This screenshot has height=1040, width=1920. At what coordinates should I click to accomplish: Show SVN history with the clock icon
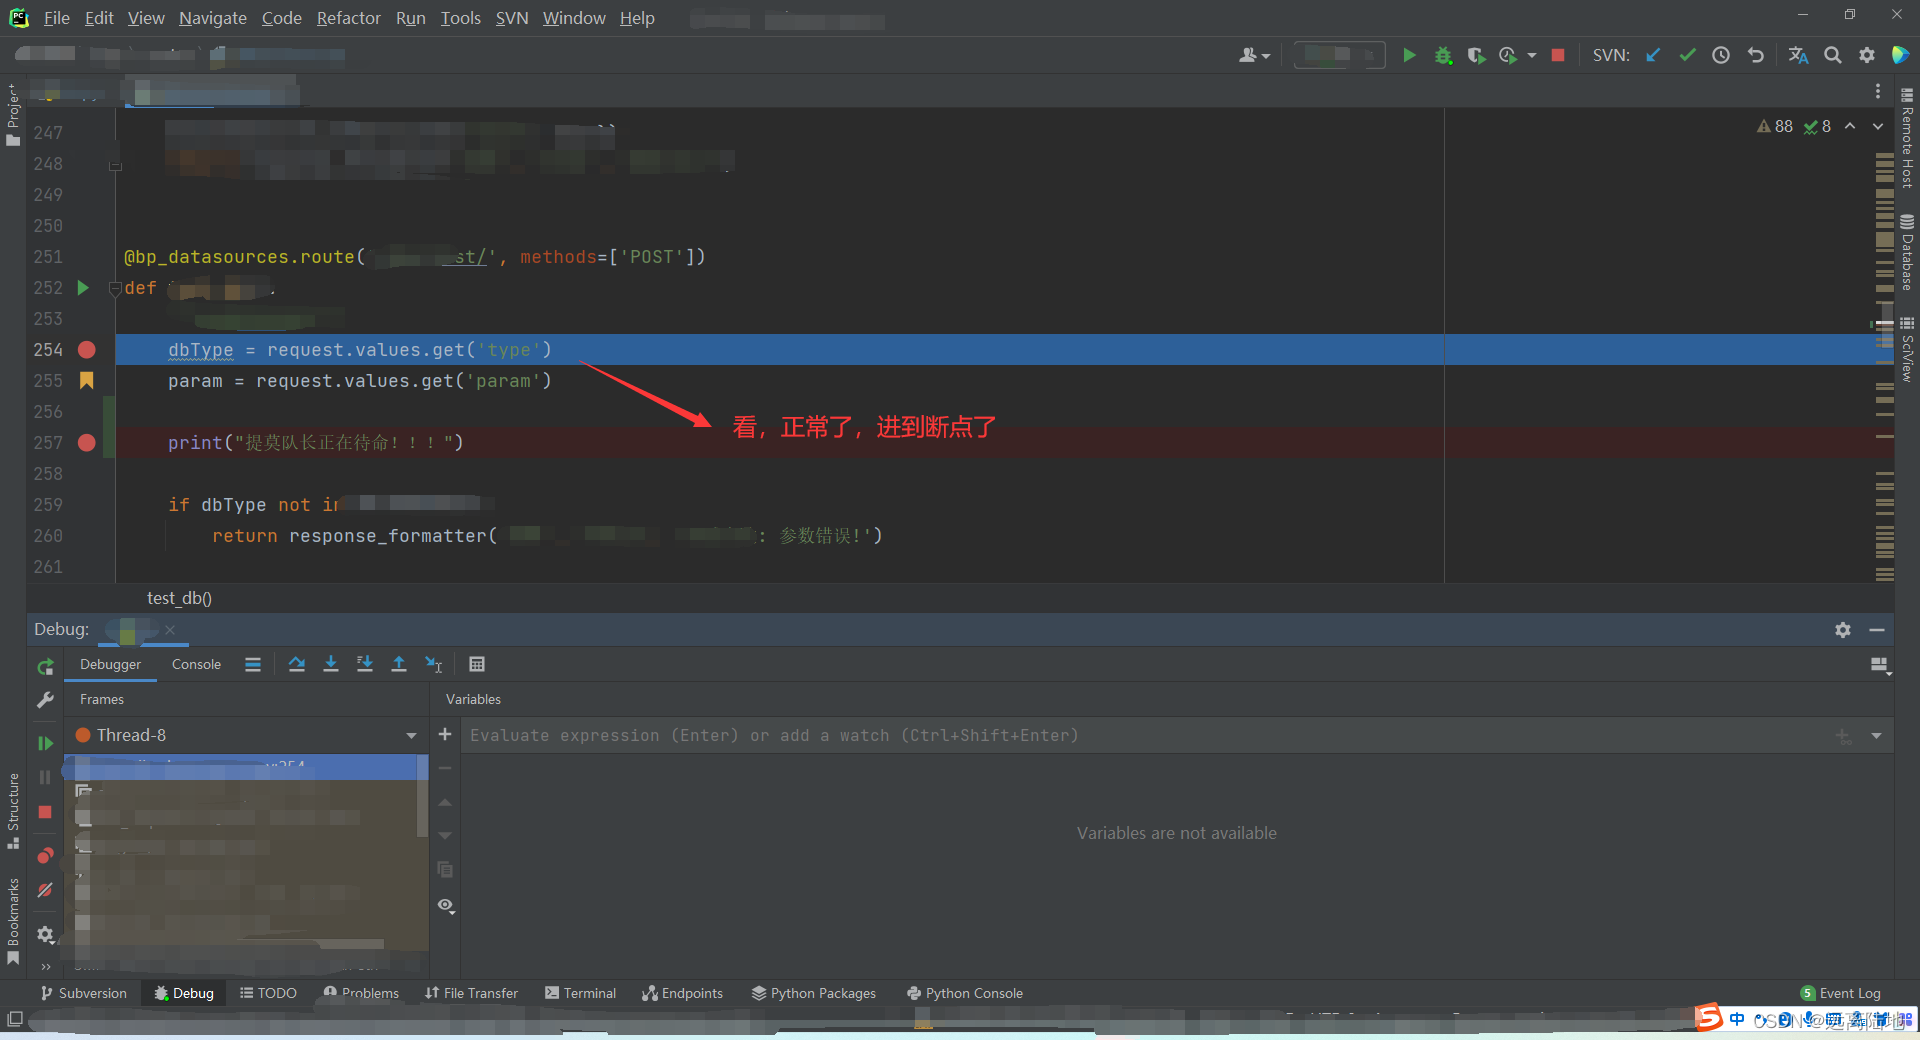(1721, 55)
